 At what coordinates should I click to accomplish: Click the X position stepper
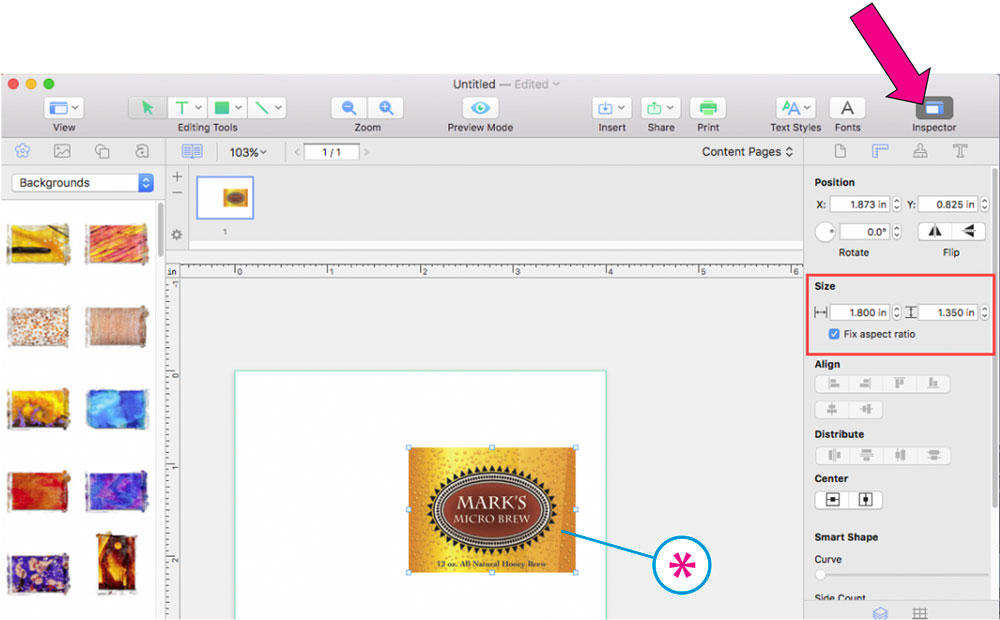coord(897,204)
